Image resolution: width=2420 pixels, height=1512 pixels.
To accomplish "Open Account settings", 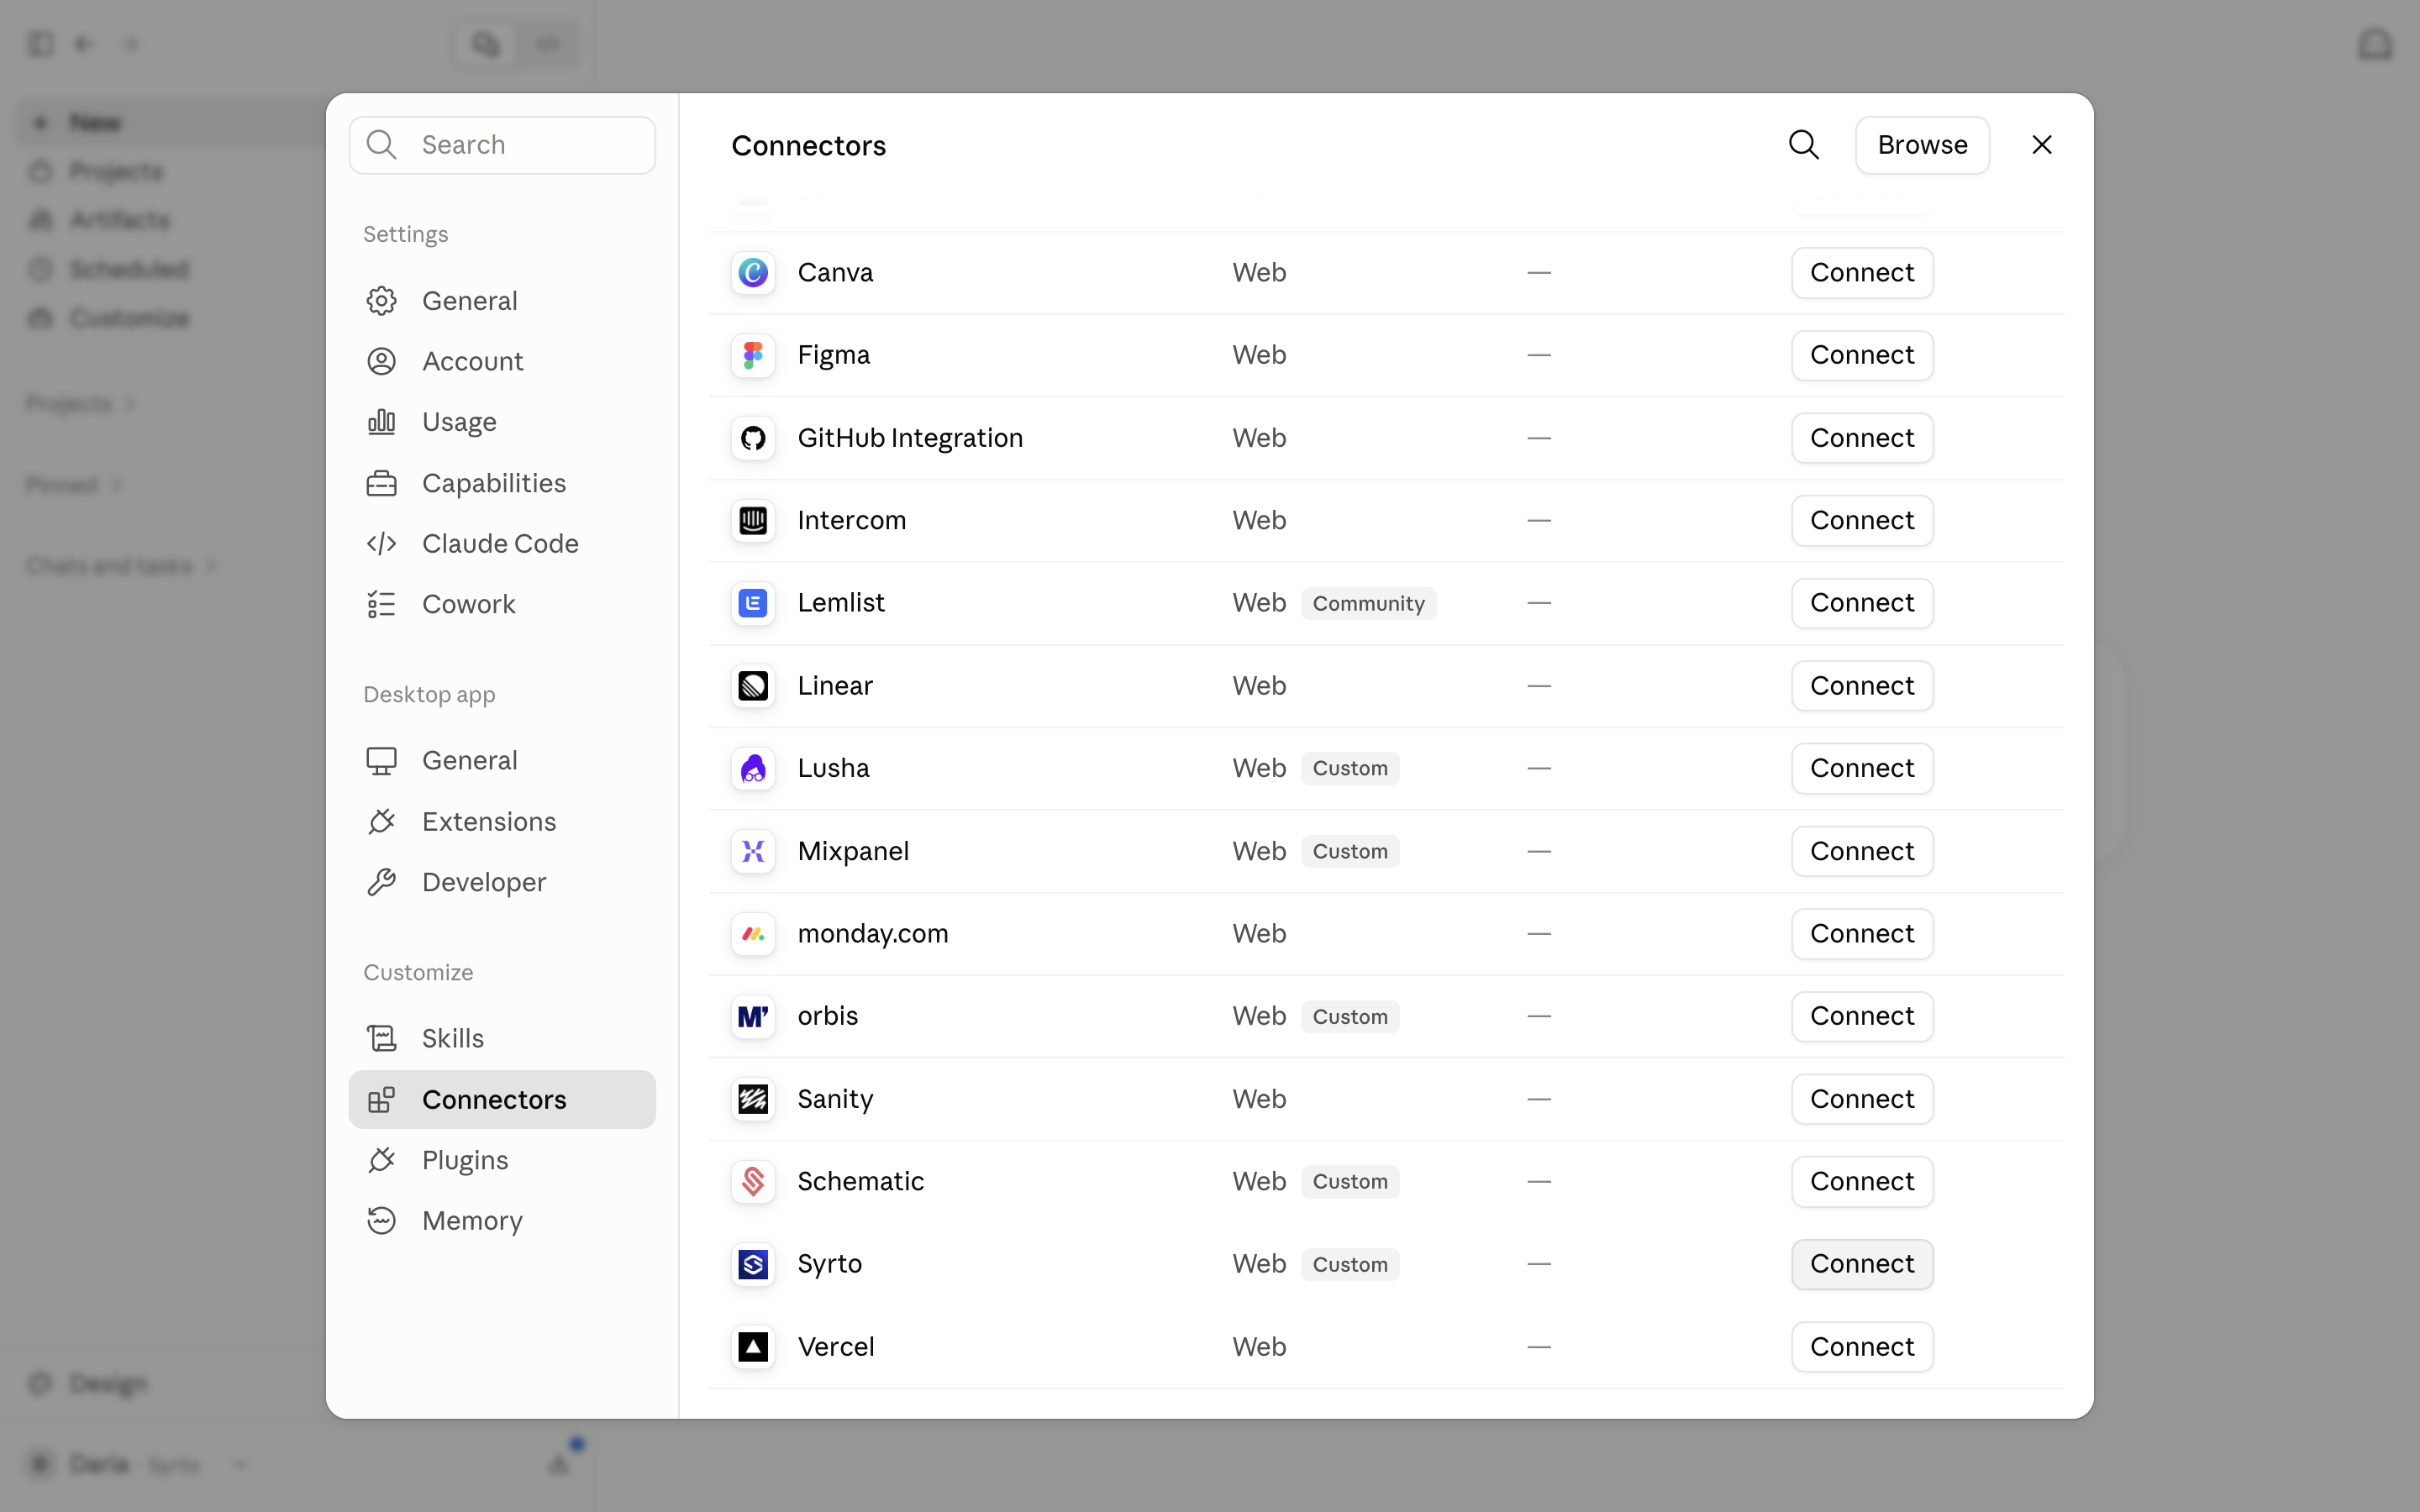I will [x=502, y=361].
